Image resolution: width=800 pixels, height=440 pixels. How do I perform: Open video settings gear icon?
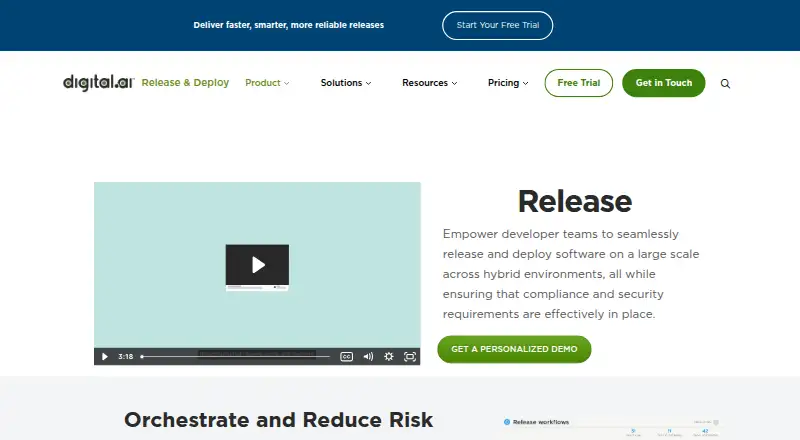[389, 356]
